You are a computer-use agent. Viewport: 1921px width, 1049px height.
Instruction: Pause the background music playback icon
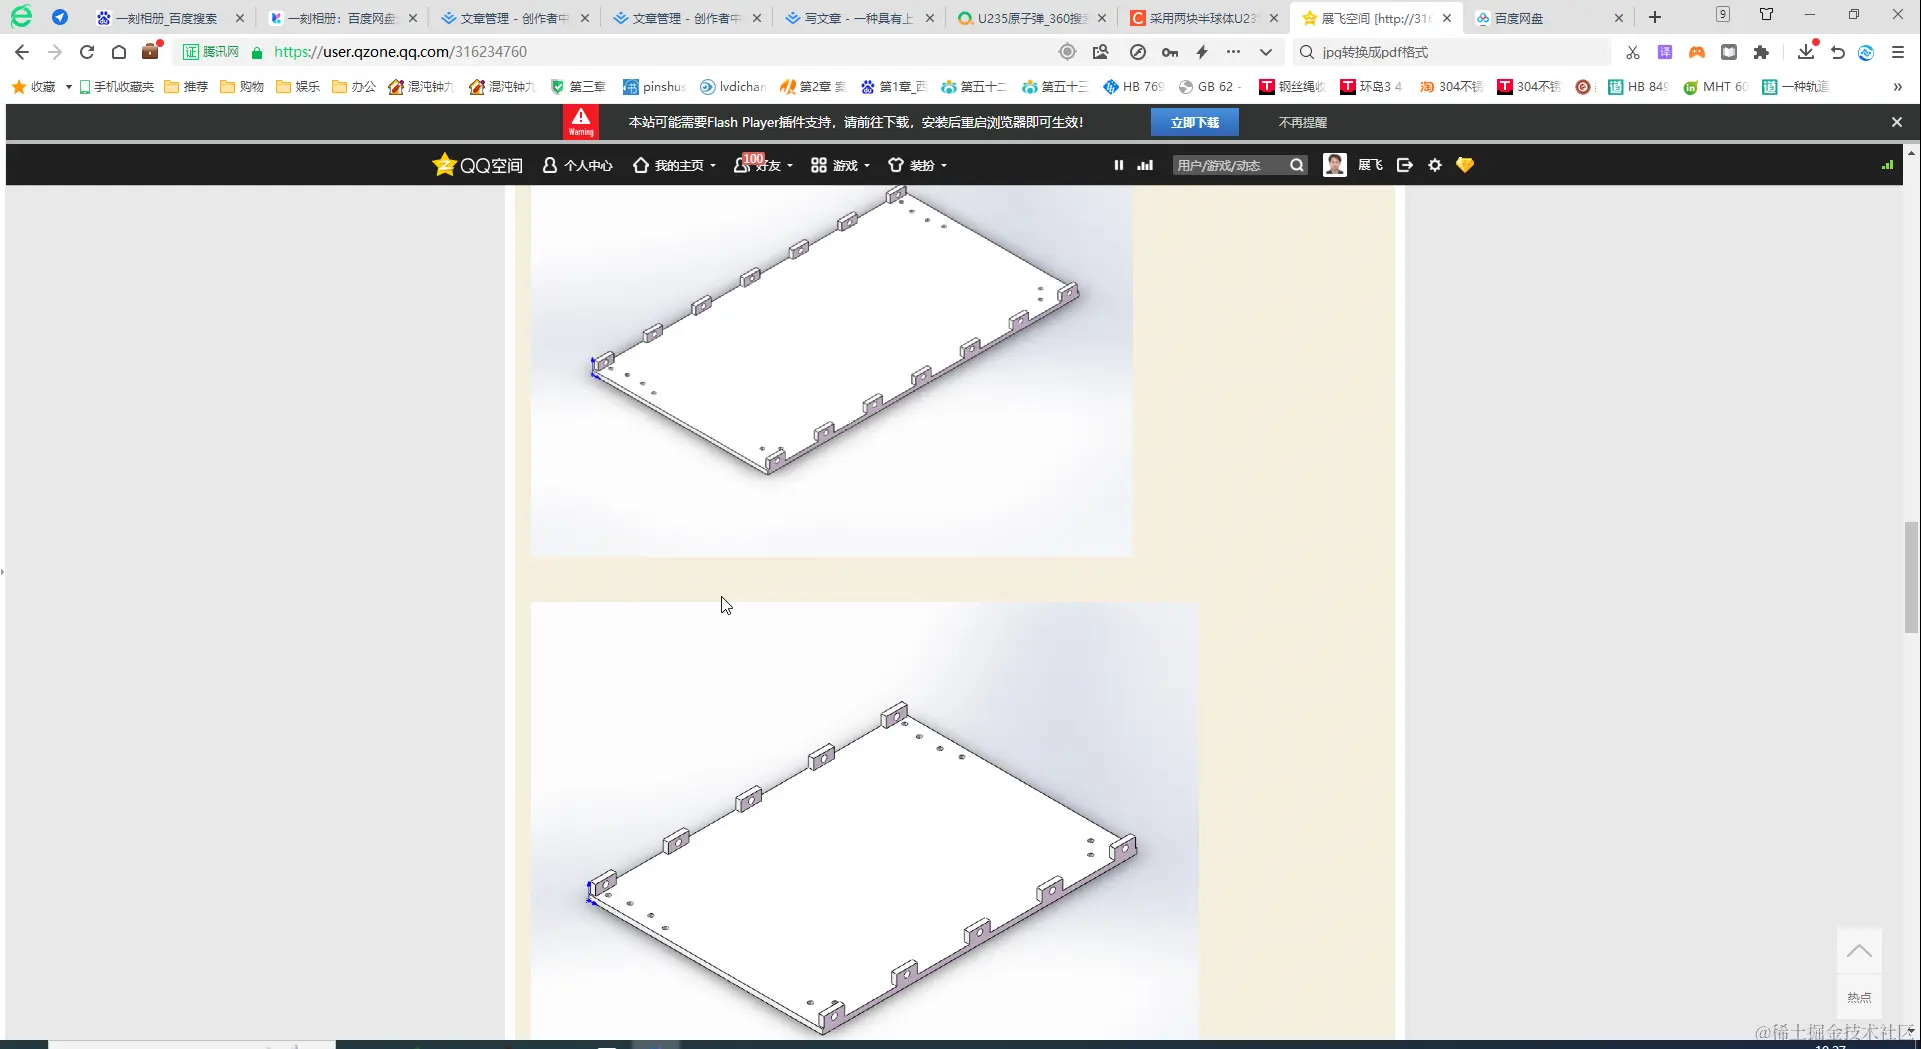pos(1118,164)
